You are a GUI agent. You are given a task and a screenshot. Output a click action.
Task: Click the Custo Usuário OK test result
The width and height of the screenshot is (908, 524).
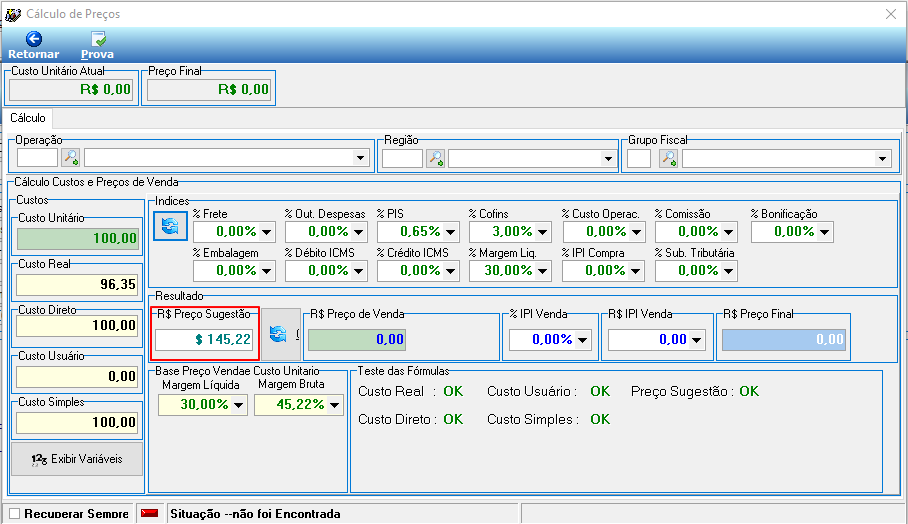(x=600, y=391)
